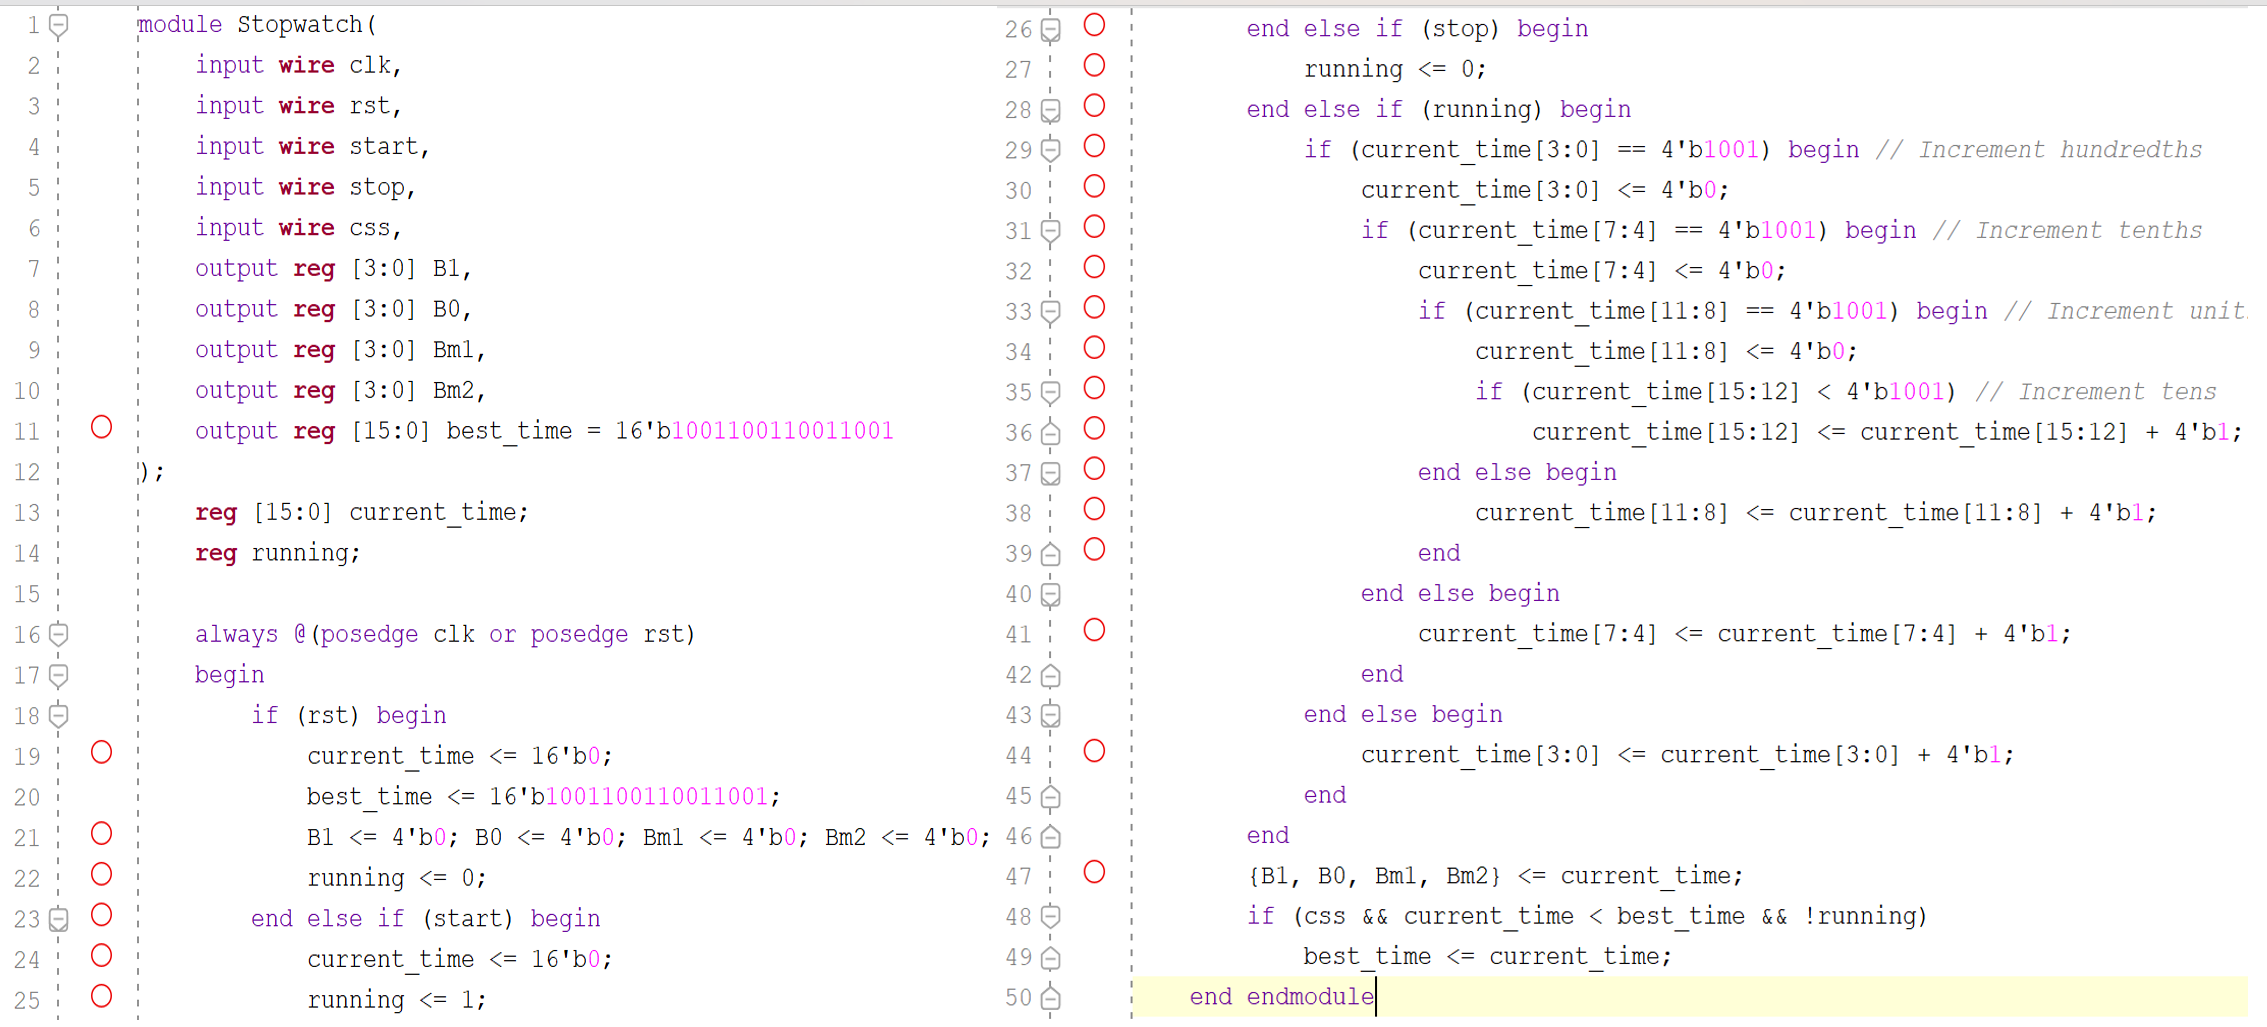
Task: Click the red breakpoint circle on line 44
Action: [x=1095, y=752]
